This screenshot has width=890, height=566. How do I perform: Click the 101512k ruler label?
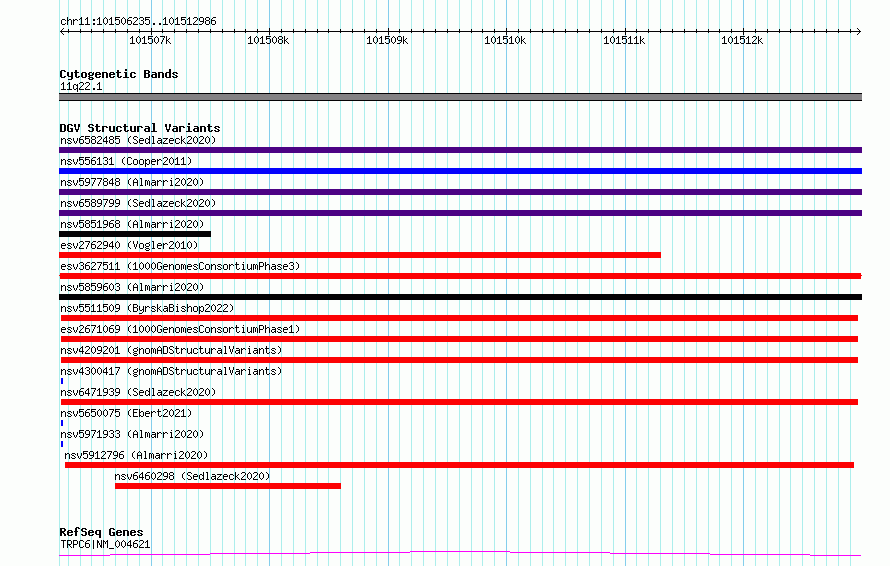coord(742,40)
